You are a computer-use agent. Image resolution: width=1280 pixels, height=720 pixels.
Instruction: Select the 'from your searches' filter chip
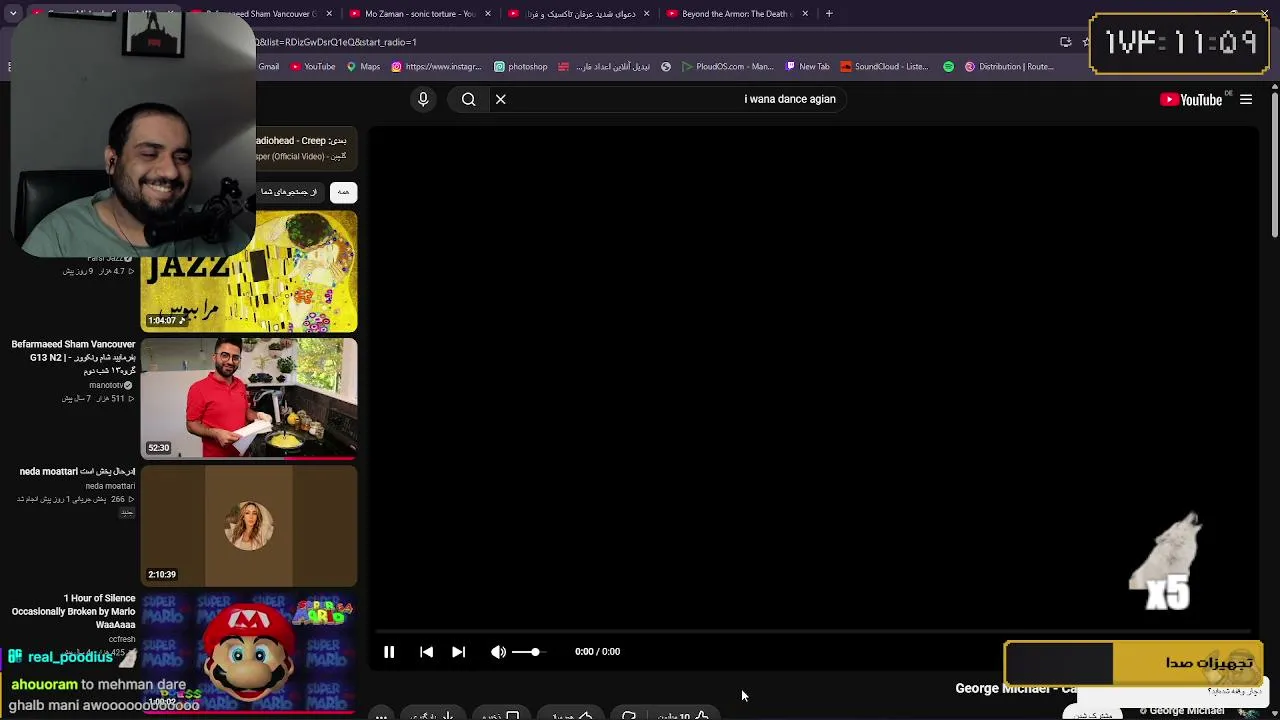290,192
